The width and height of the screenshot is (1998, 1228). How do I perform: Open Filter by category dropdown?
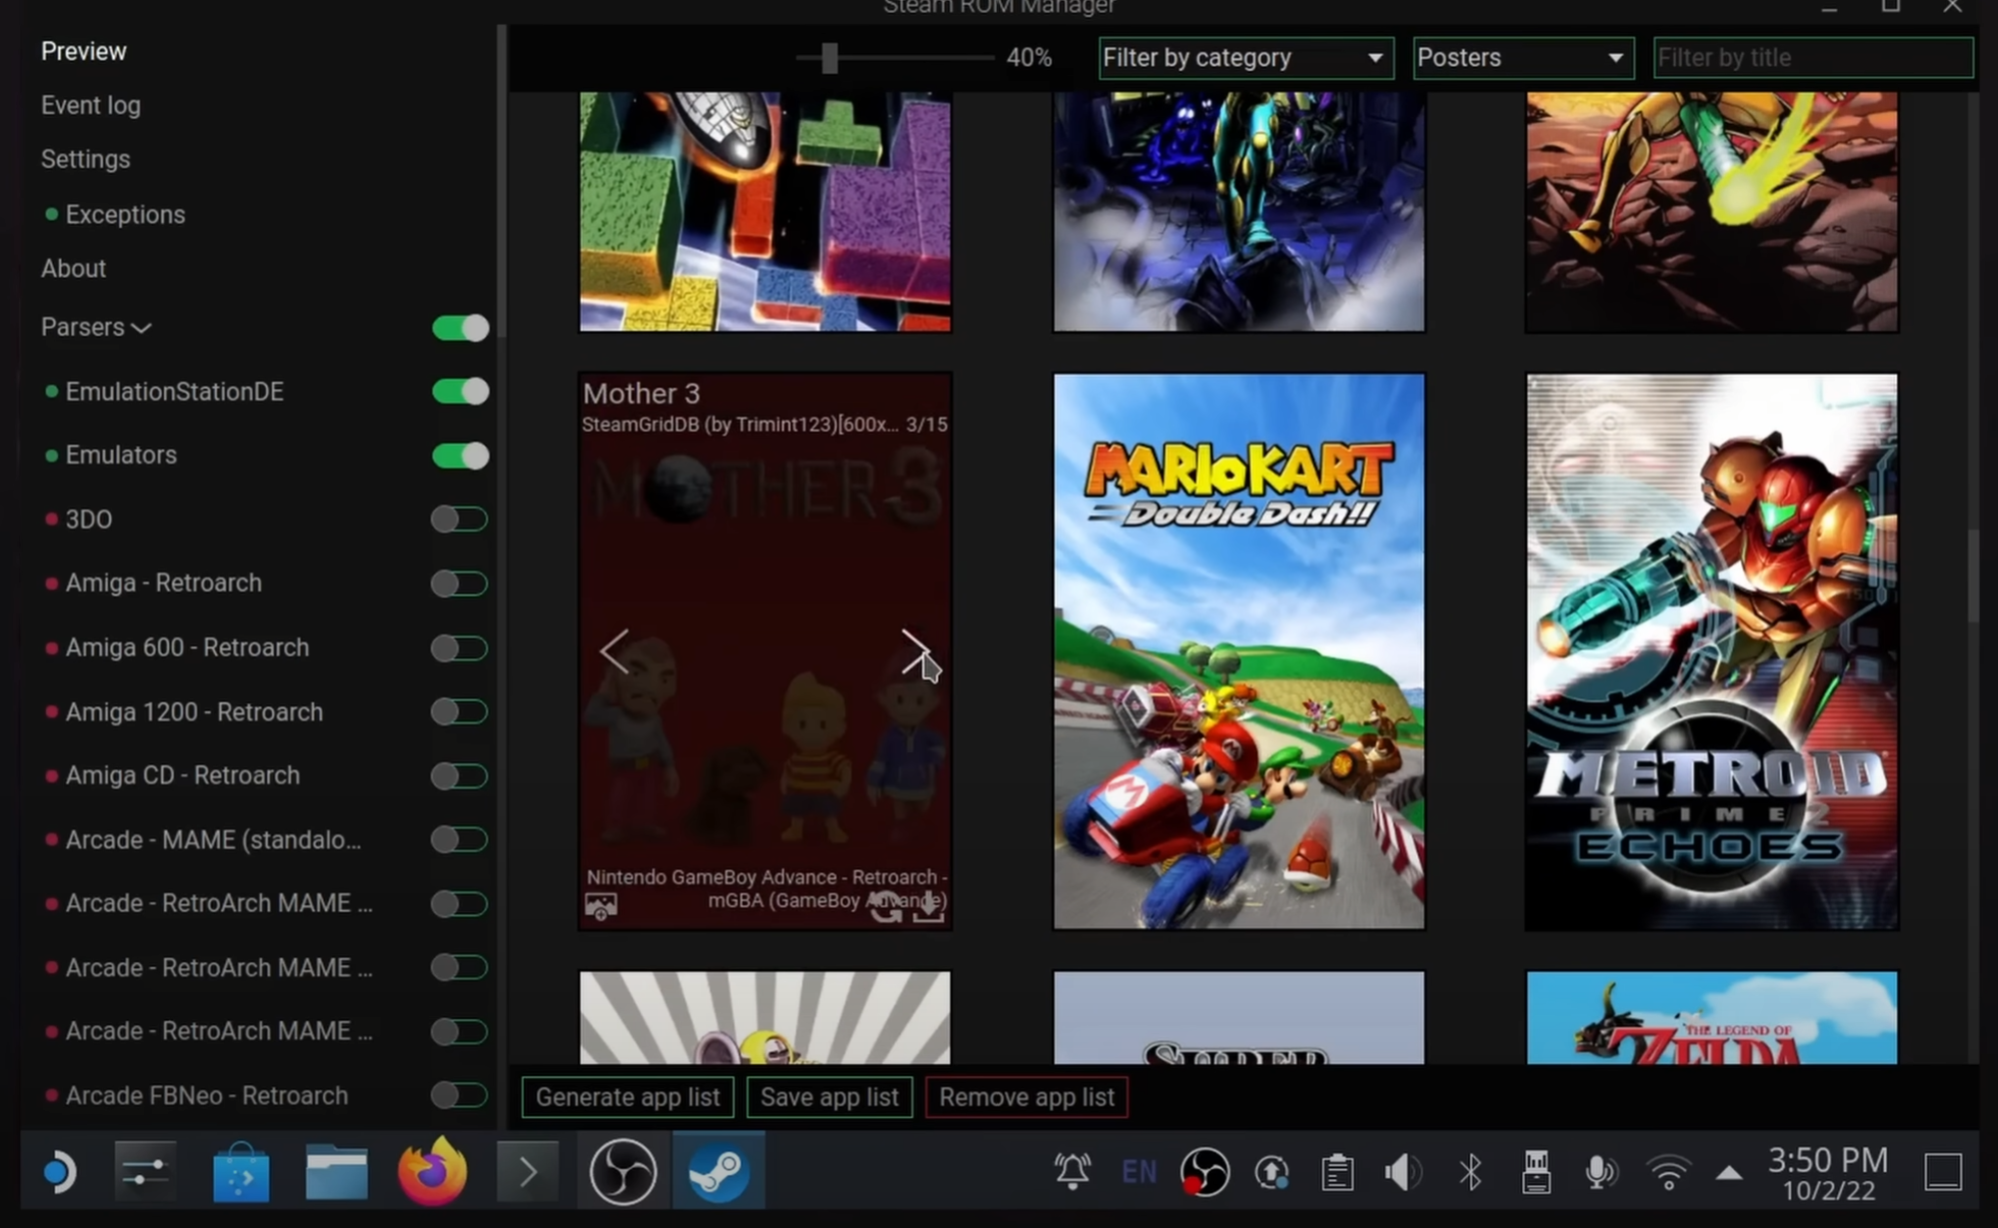[x=1245, y=58]
